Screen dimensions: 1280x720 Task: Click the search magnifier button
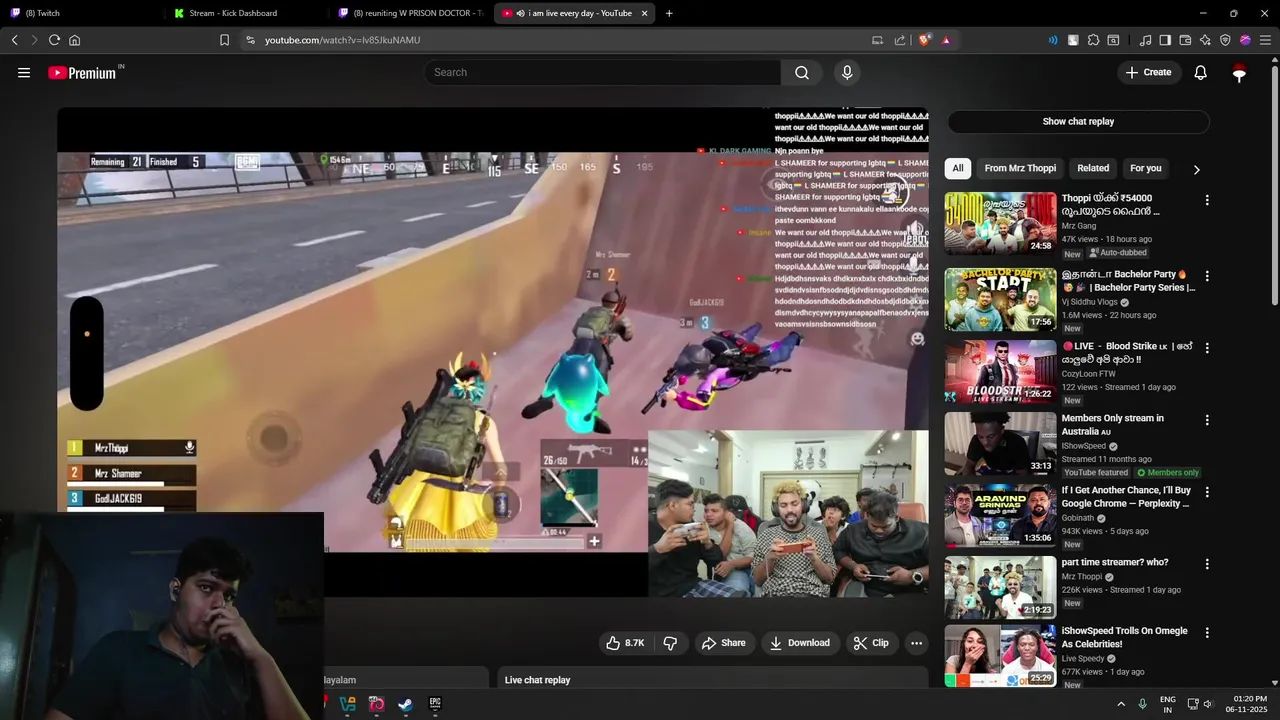coord(802,72)
